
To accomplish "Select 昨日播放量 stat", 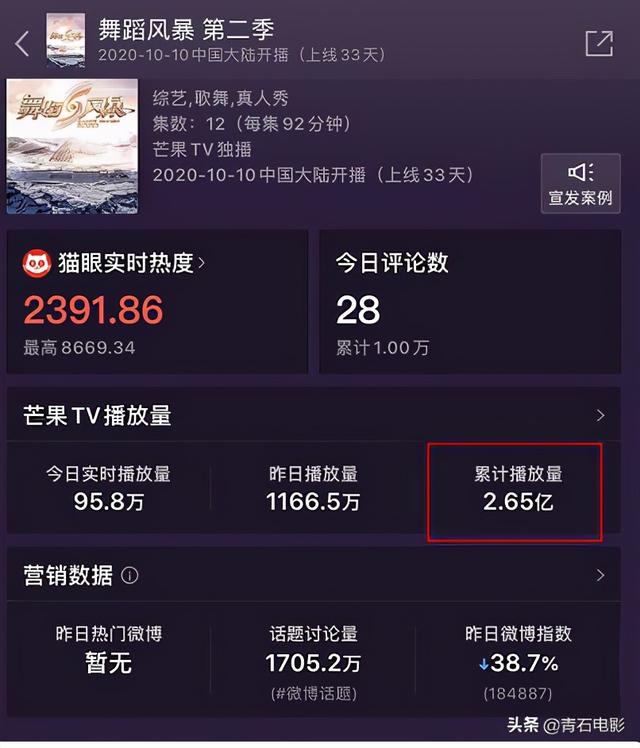I will click(x=313, y=488).
